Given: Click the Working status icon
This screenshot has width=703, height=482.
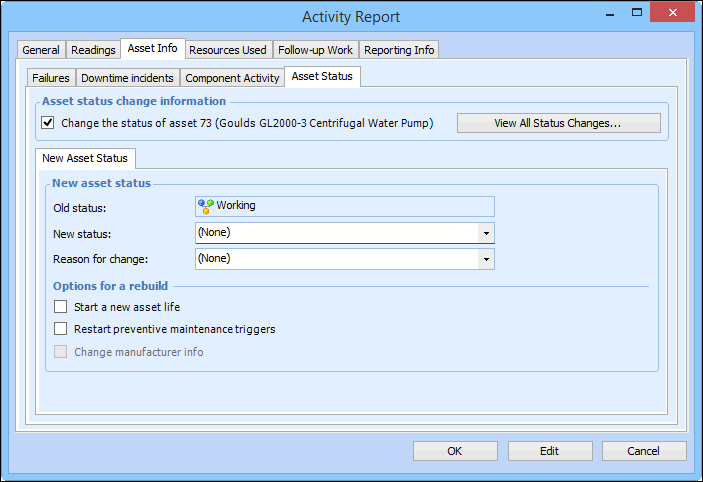Looking at the screenshot, I should pos(205,206).
